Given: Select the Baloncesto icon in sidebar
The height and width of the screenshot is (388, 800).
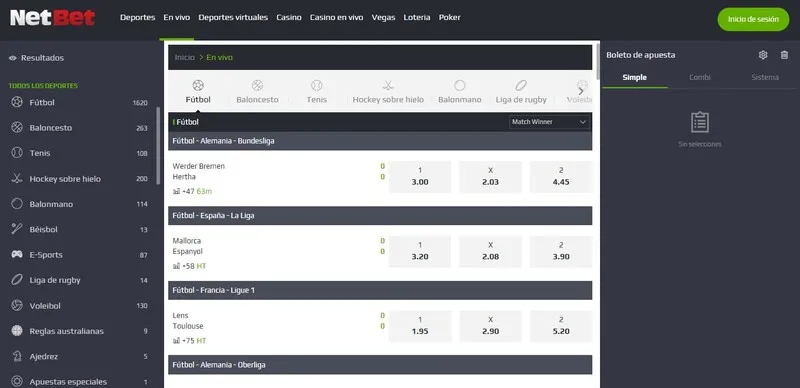Looking at the screenshot, I should (x=17, y=128).
